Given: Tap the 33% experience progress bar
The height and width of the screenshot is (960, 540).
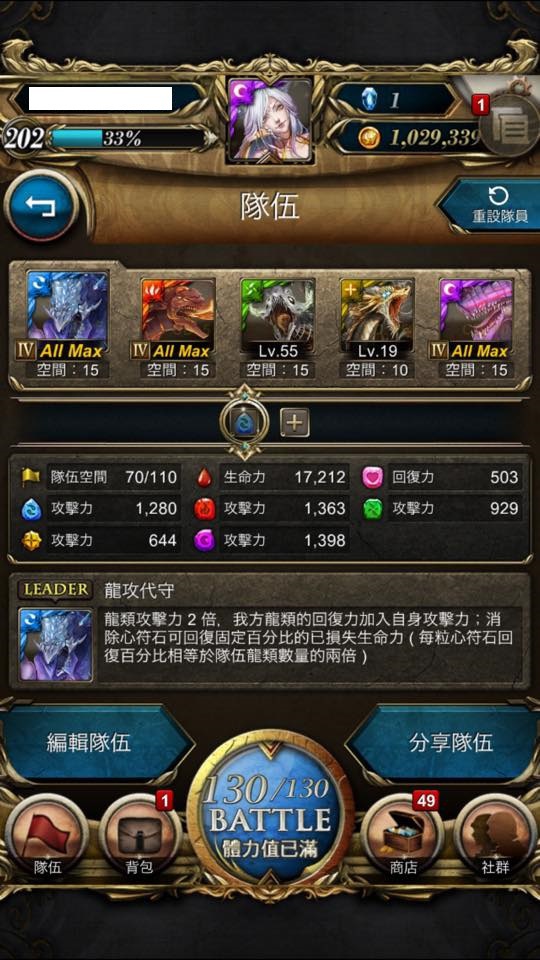Looking at the screenshot, I should [x=126, y=138].
